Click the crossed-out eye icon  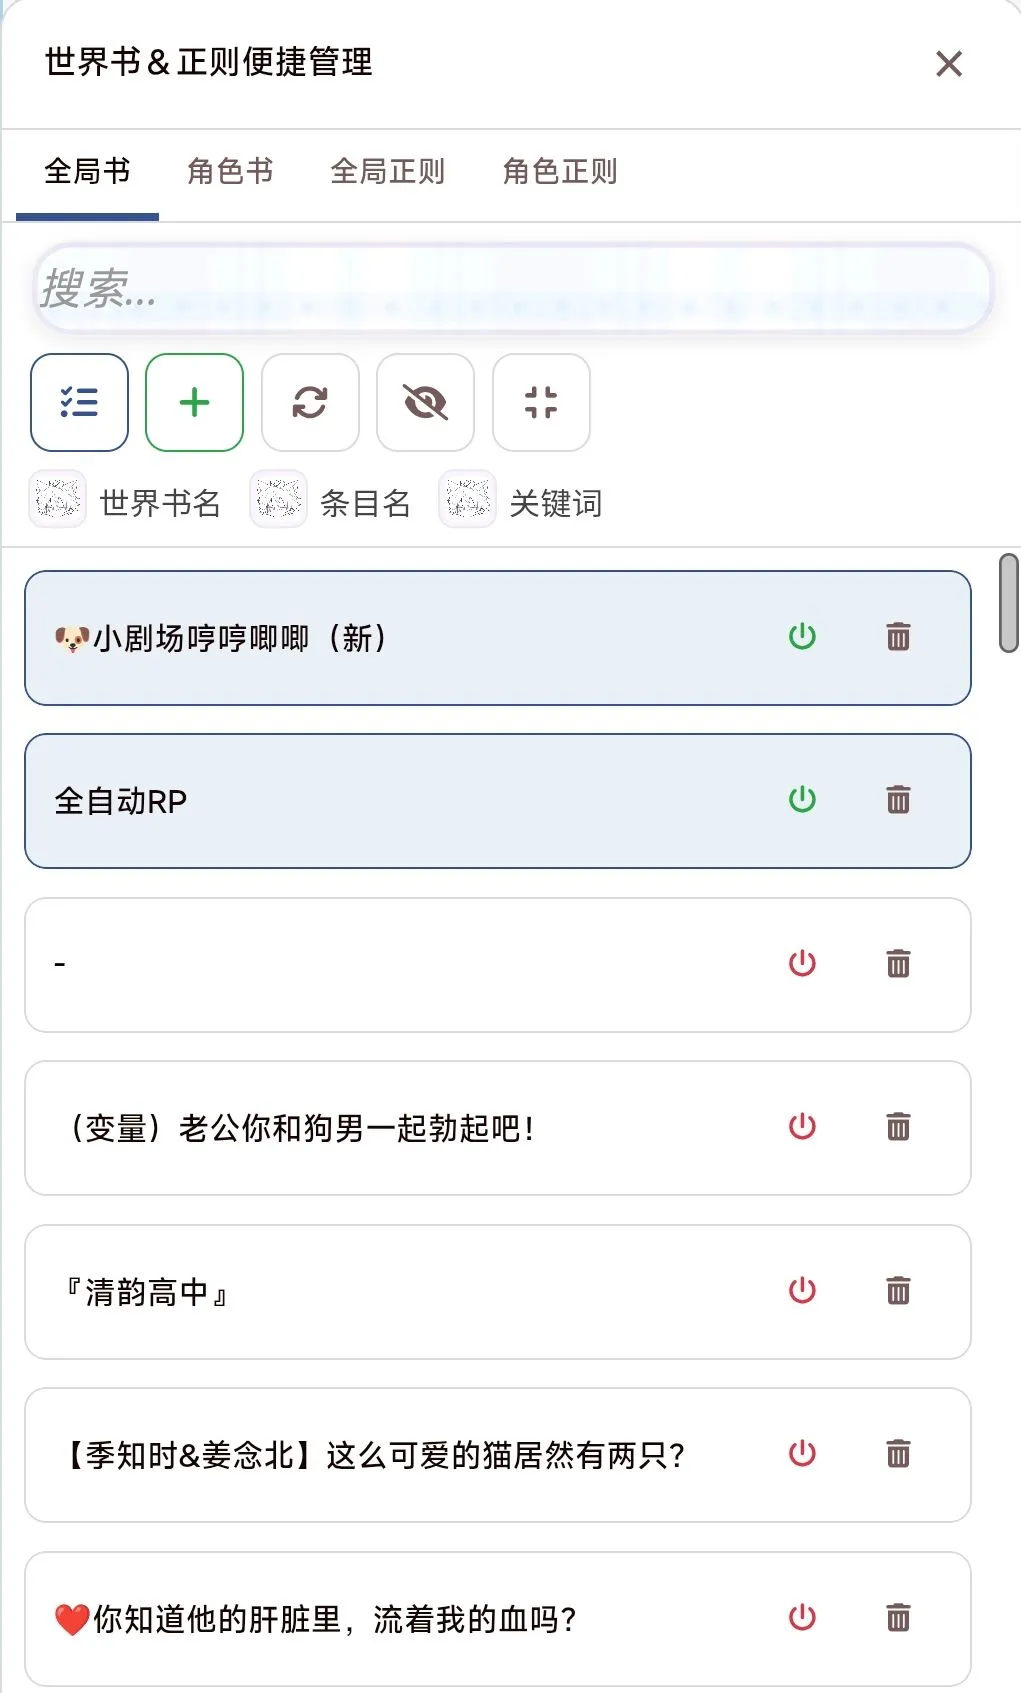425,402
